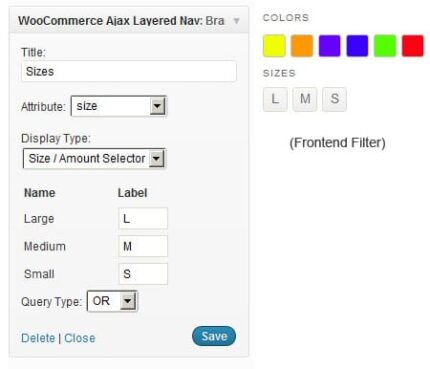Filter by size M button
Image resolution: width=430 pixels, height=369 pixels.
(x=305, y=99)
